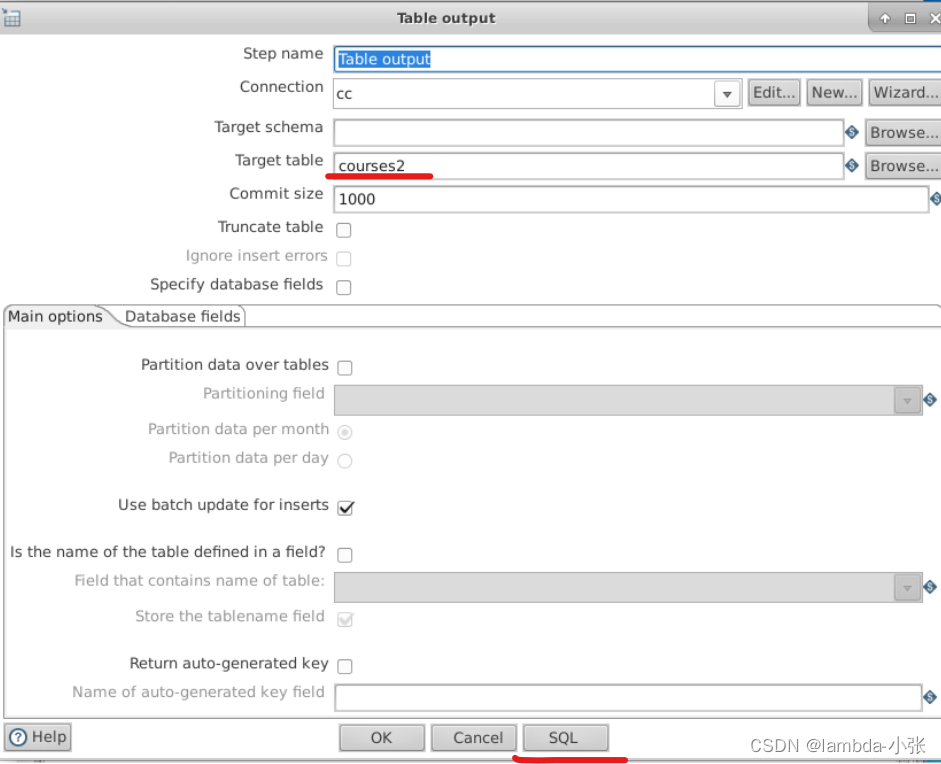Switch to the Main options tab

55,316
